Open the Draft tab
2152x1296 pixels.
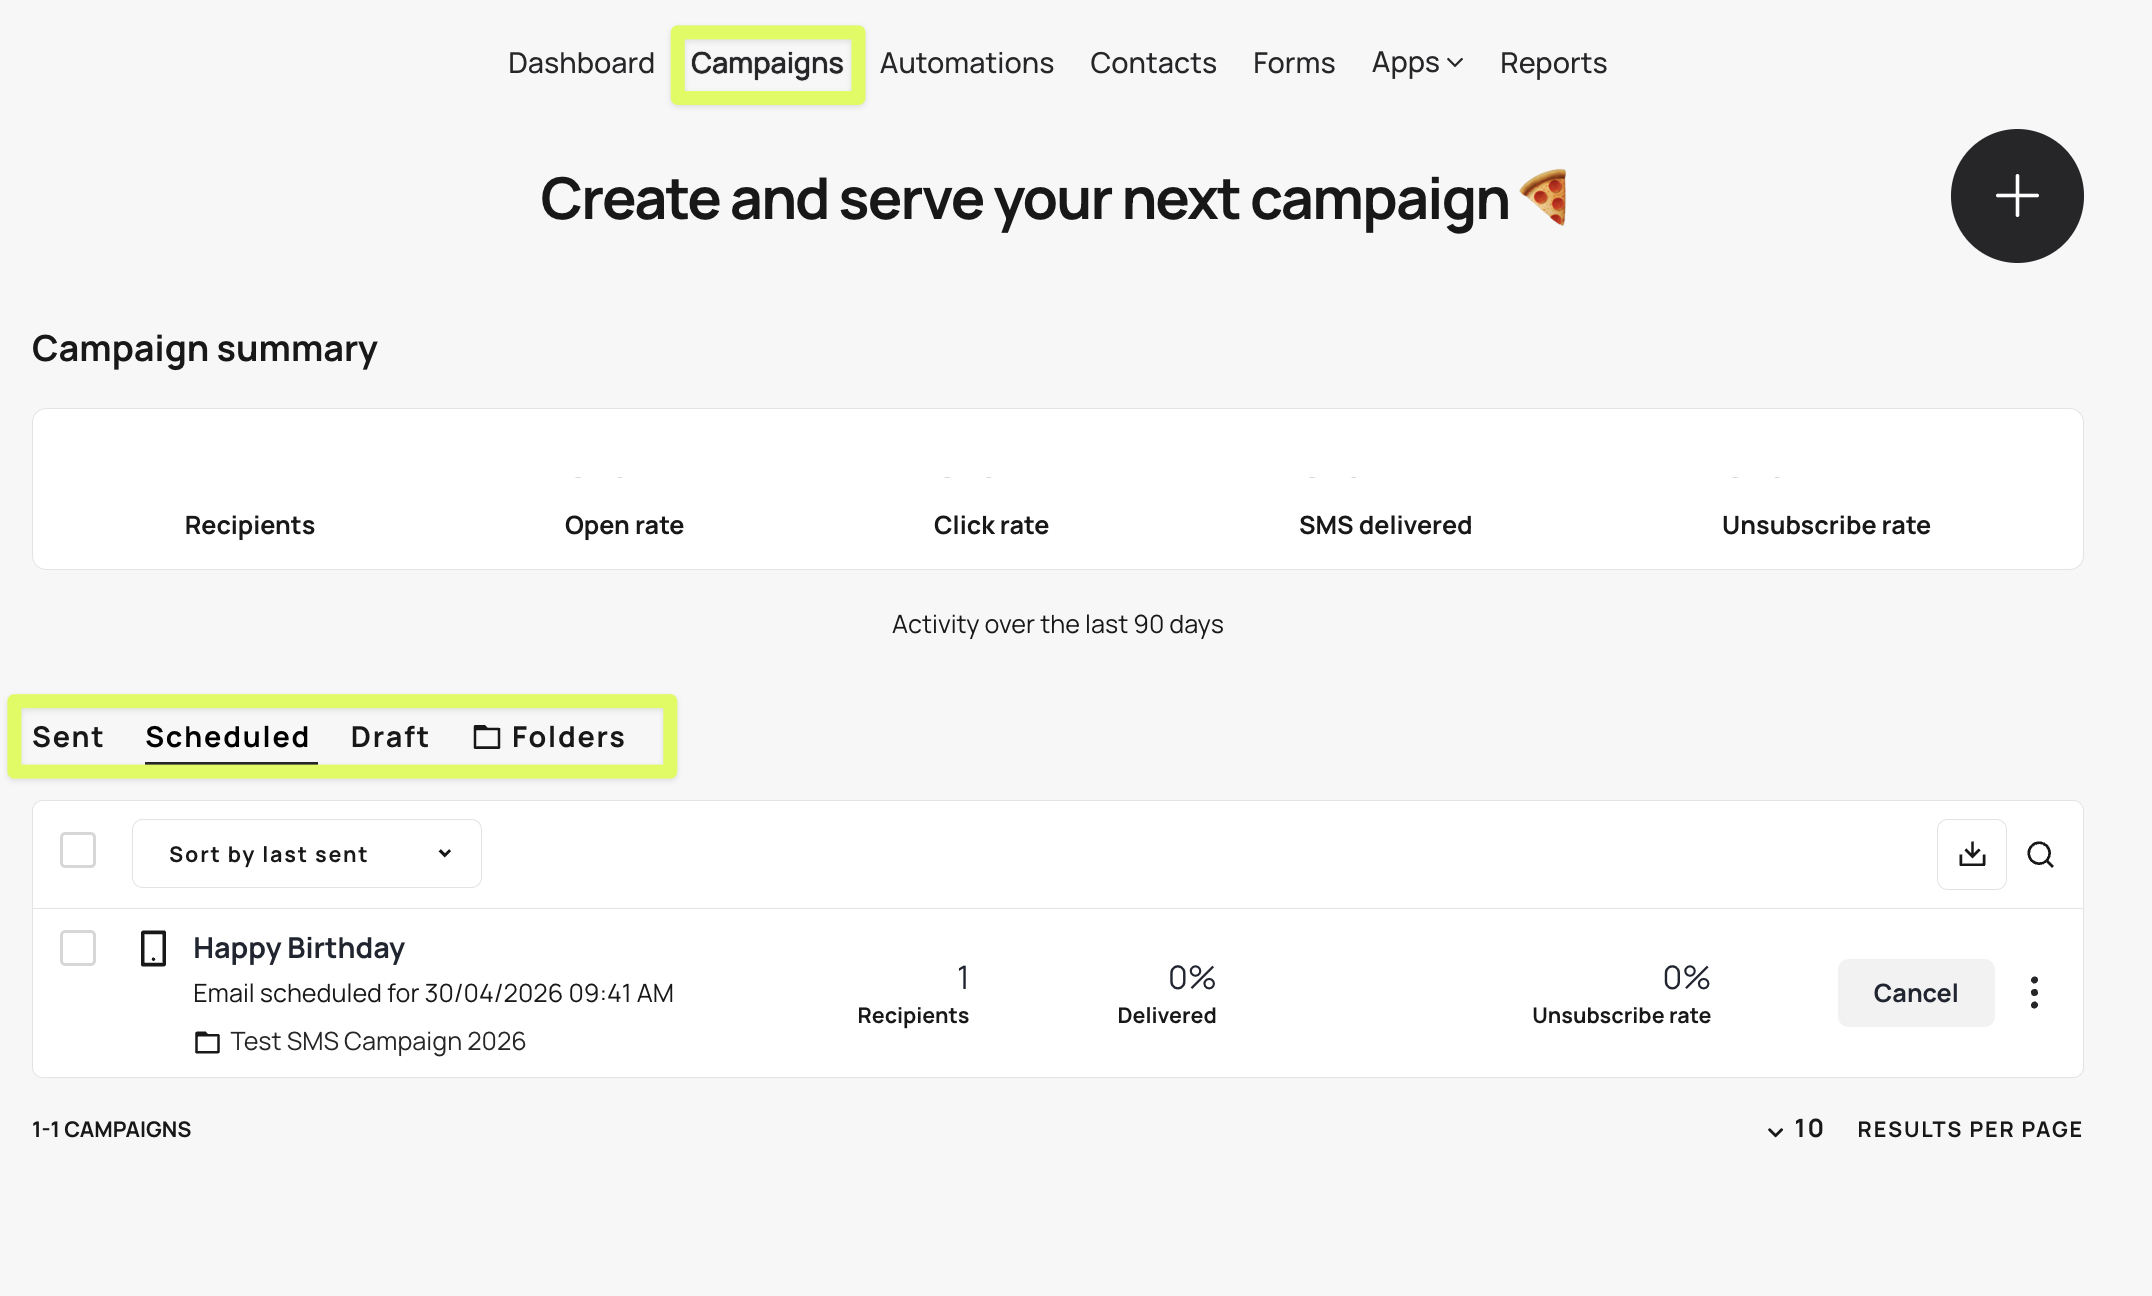click(389, 737)
